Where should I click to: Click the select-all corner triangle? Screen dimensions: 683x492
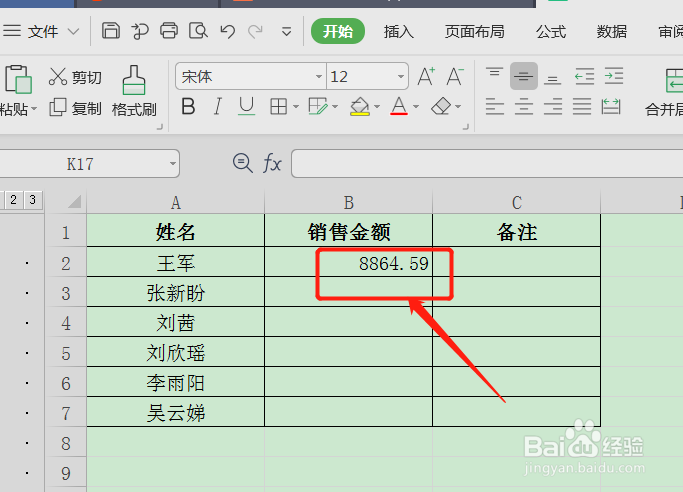[74, 202]
